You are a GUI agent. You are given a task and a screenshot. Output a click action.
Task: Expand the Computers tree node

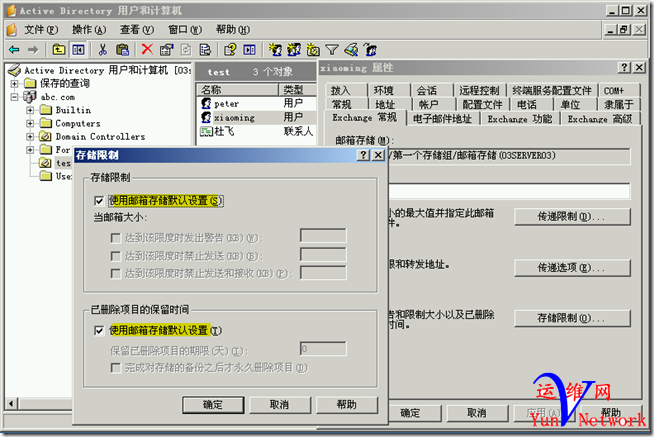(30, 123)
